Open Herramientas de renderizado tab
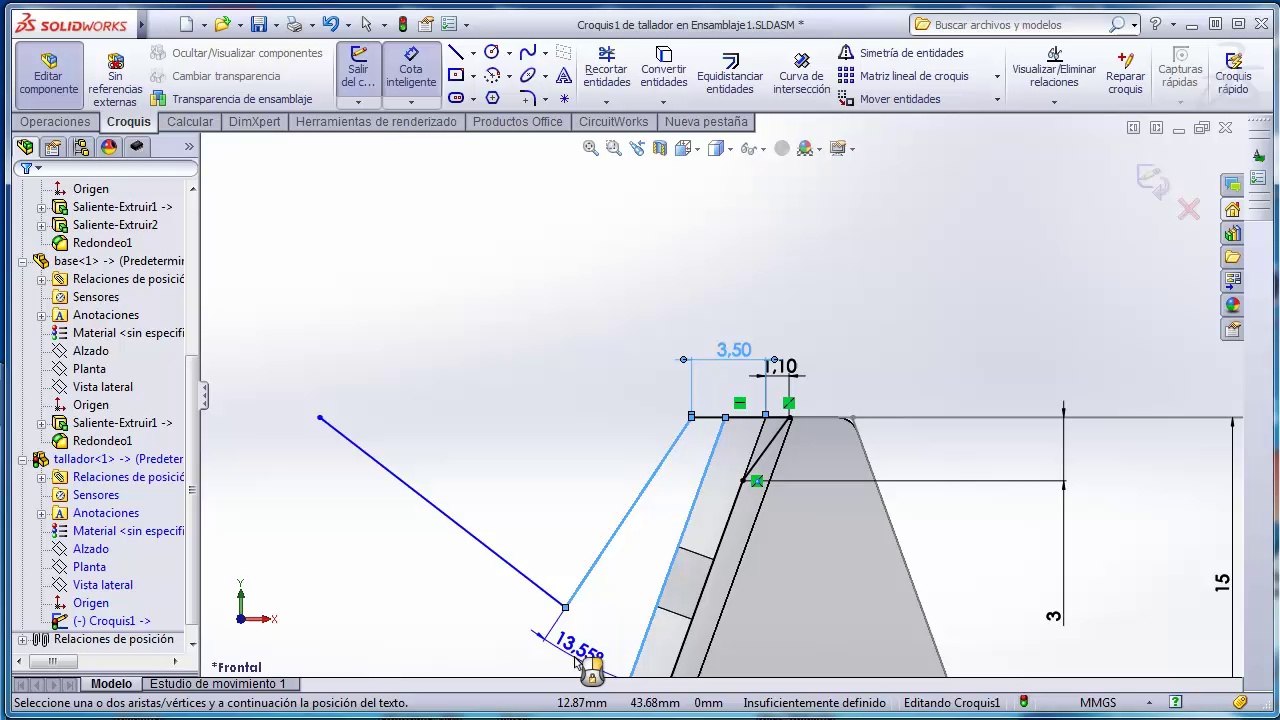Viewport: 1280px width, 720px height. click(x=376, y=122)
